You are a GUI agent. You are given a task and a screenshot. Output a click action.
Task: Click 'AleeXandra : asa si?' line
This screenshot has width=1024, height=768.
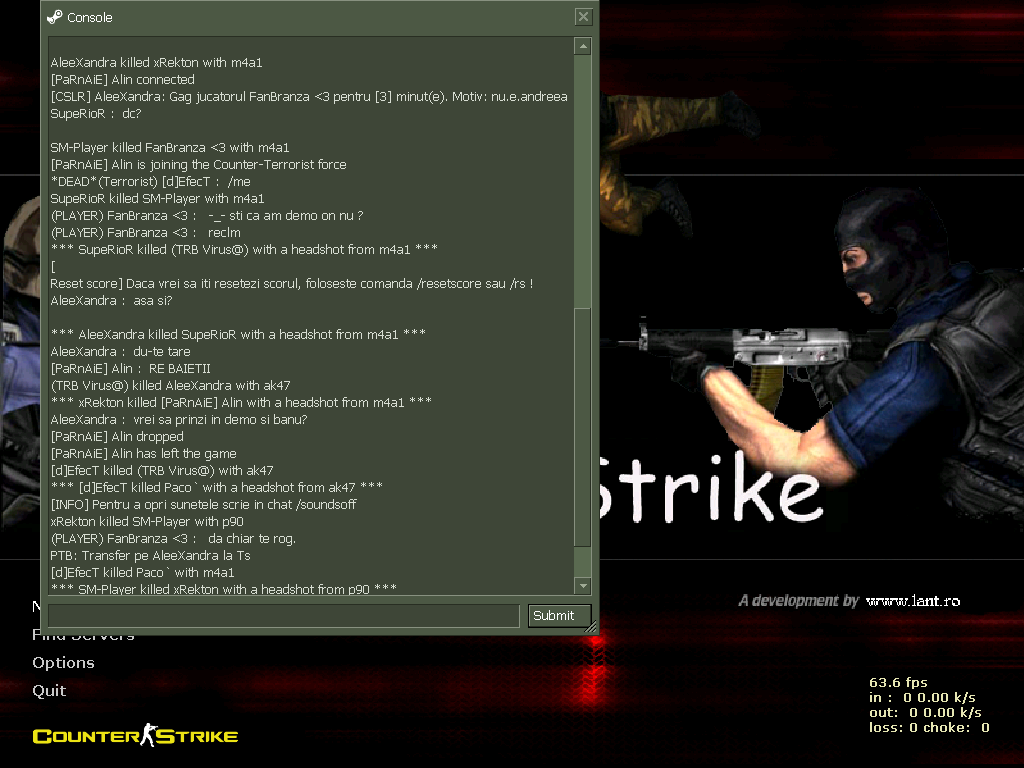[x=111, y=300]
